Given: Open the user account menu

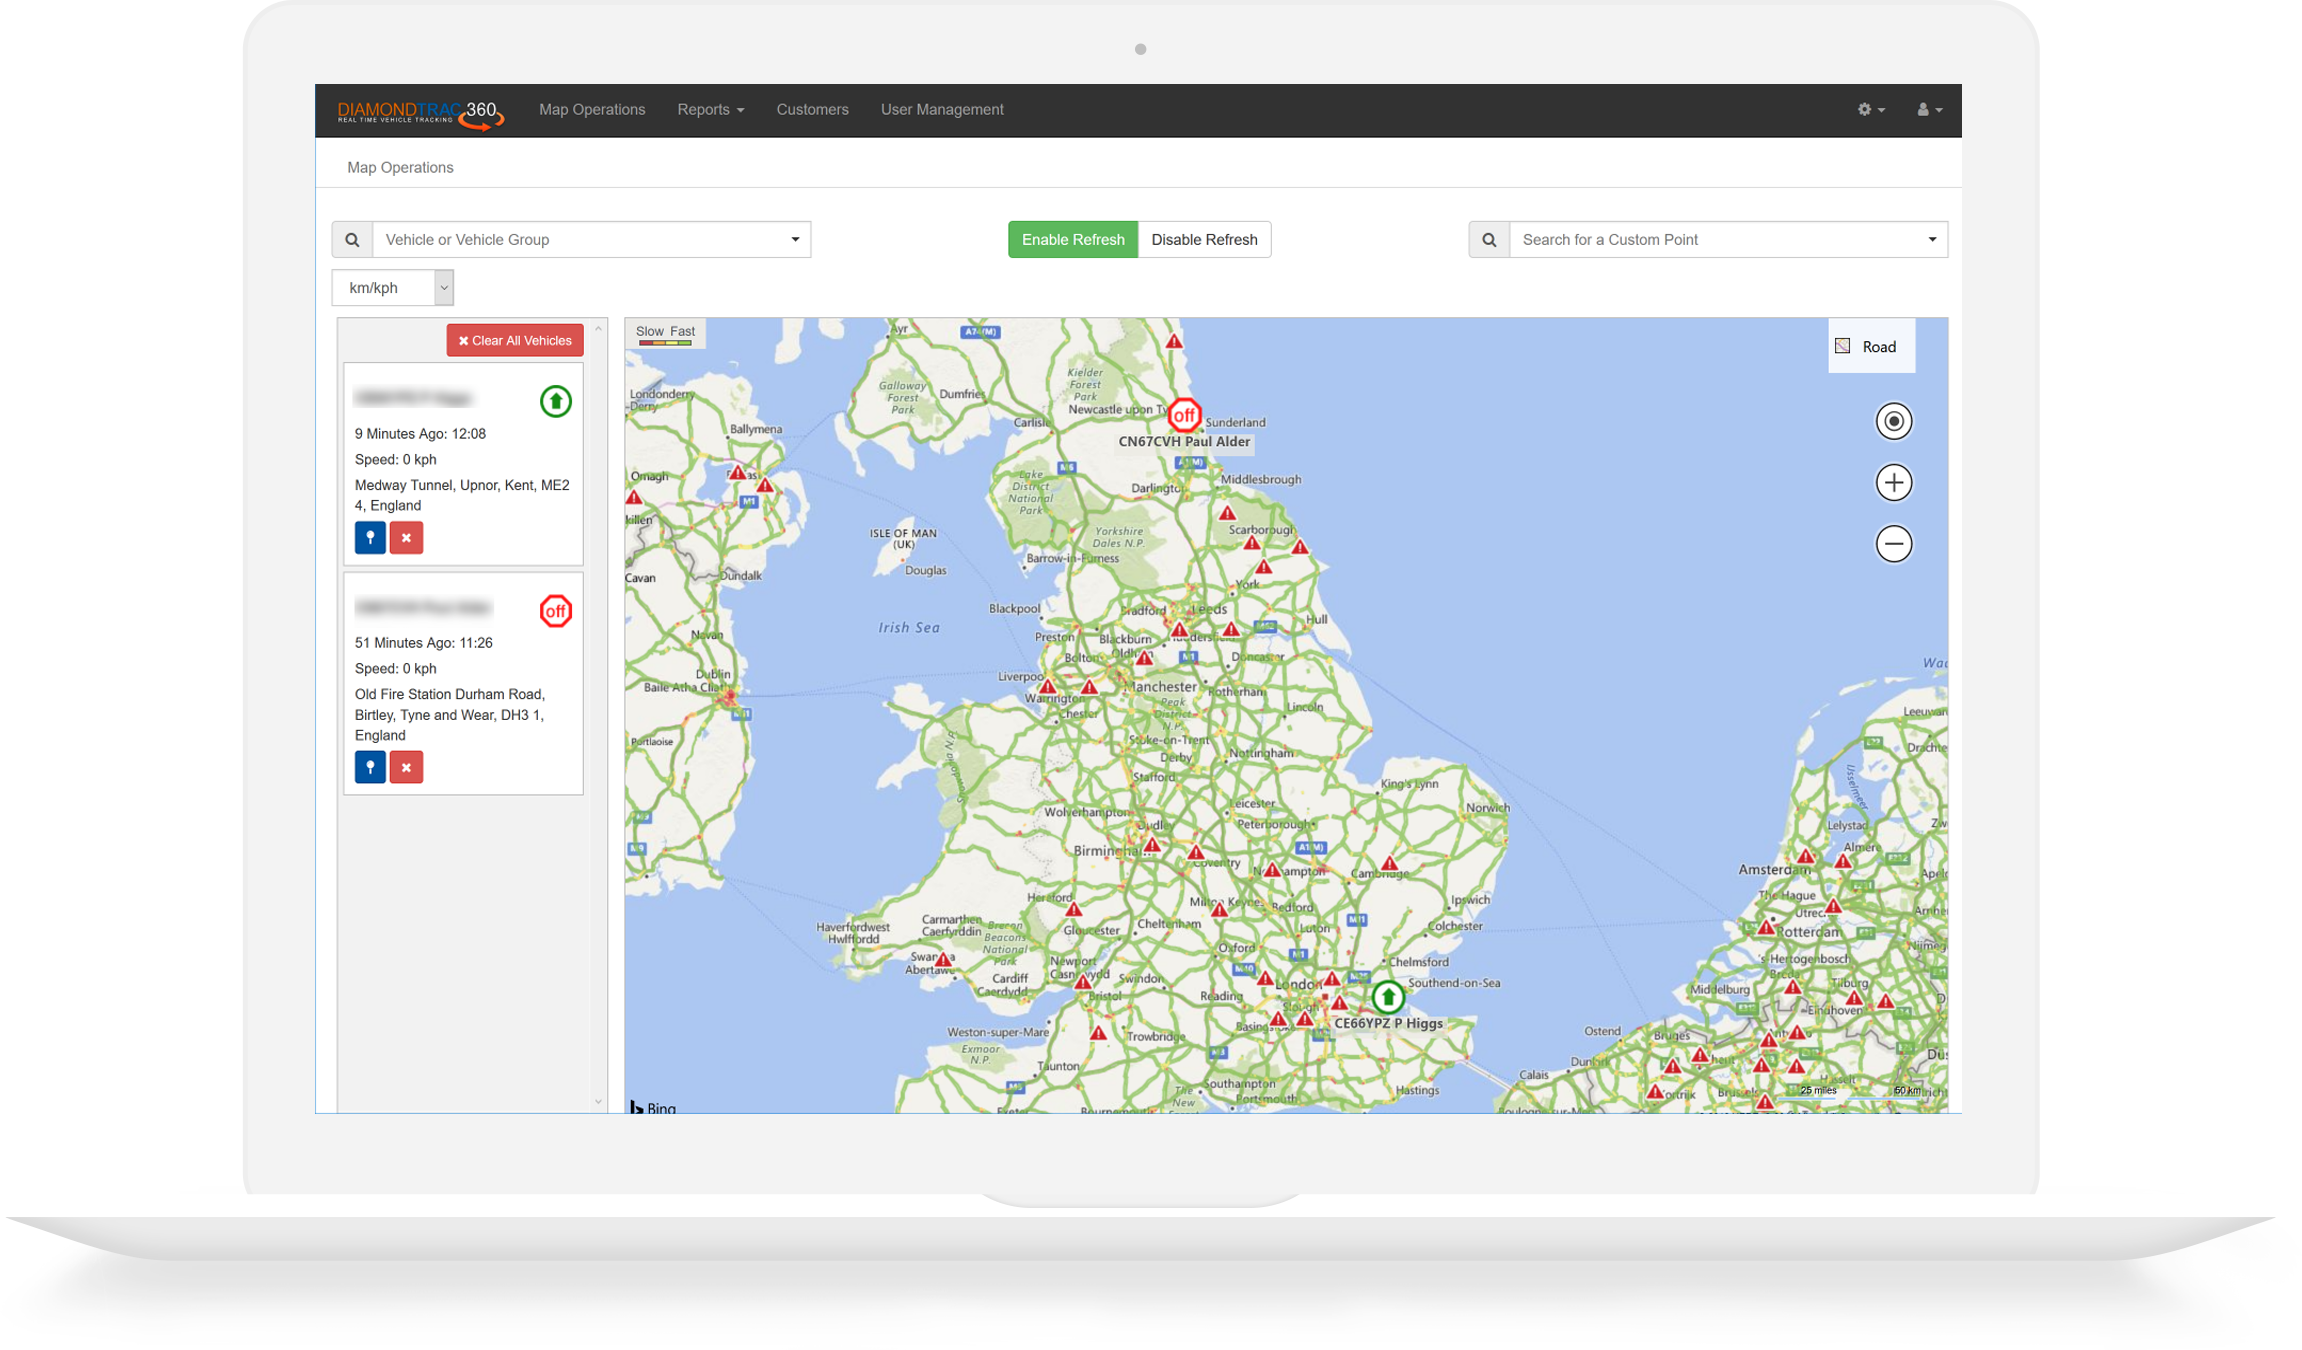Looking at the screenshot, I should tap(1929, 110).
